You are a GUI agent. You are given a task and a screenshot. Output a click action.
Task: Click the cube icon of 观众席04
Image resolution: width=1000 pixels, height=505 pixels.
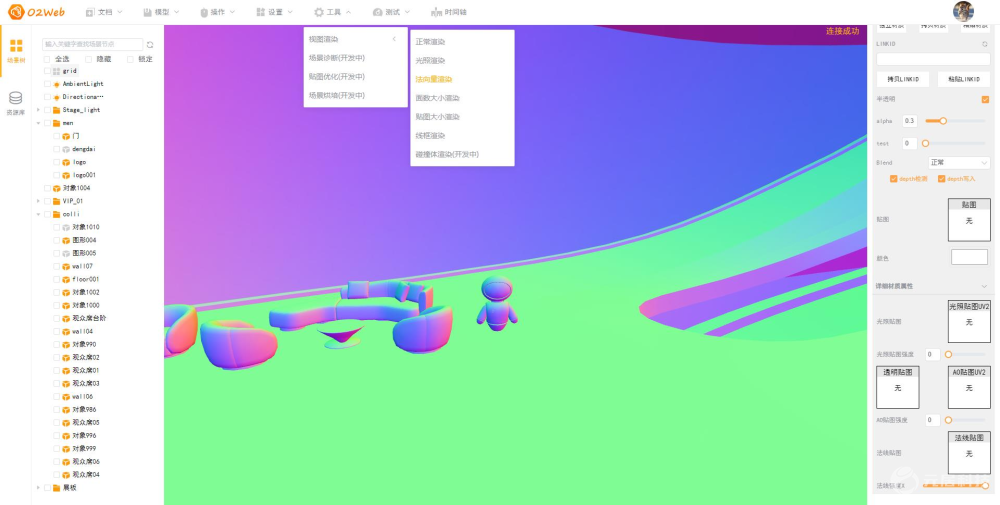[x=66, y=474]
